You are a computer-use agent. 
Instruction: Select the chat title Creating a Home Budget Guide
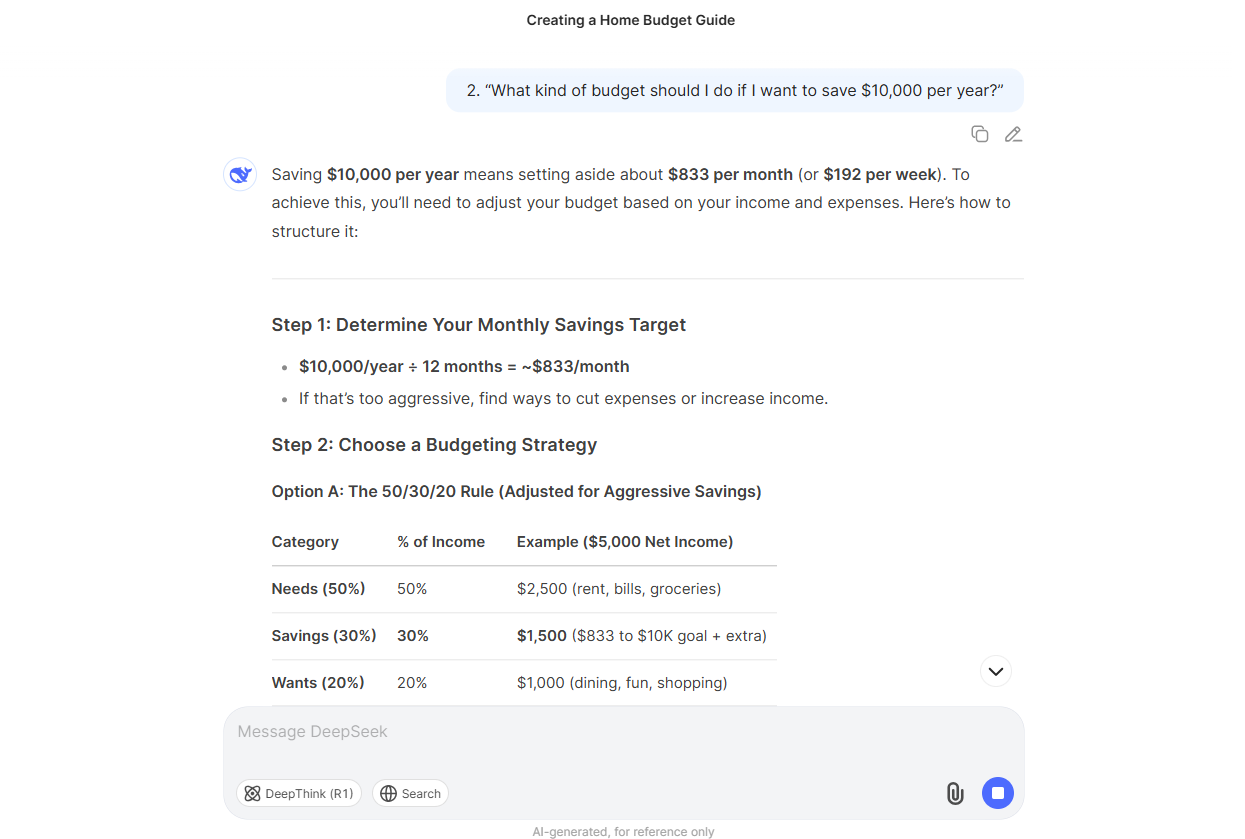click(x=630, y=19)
